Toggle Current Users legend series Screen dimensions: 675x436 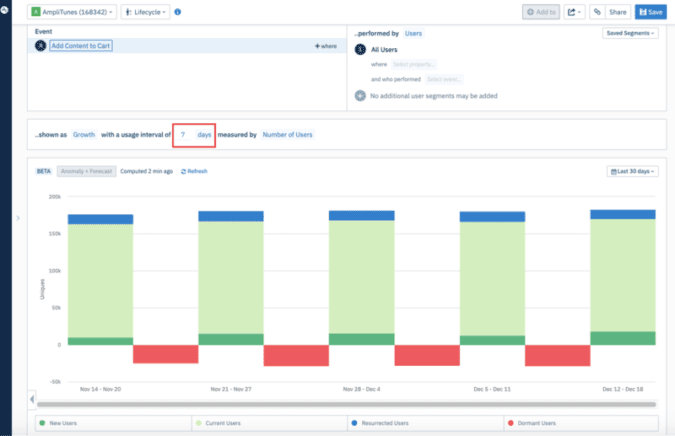pos(222,424)
